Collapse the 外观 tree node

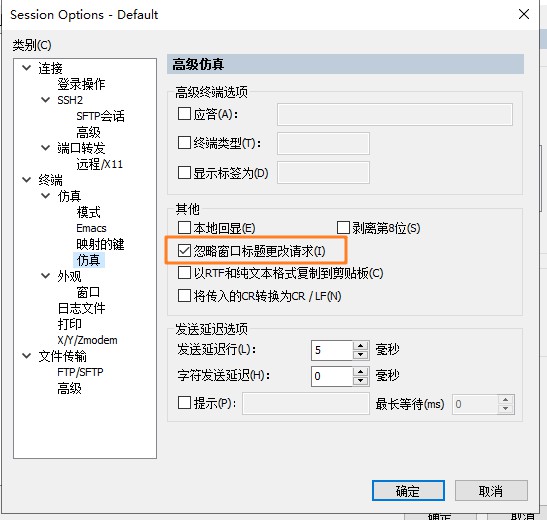point(46,276)
